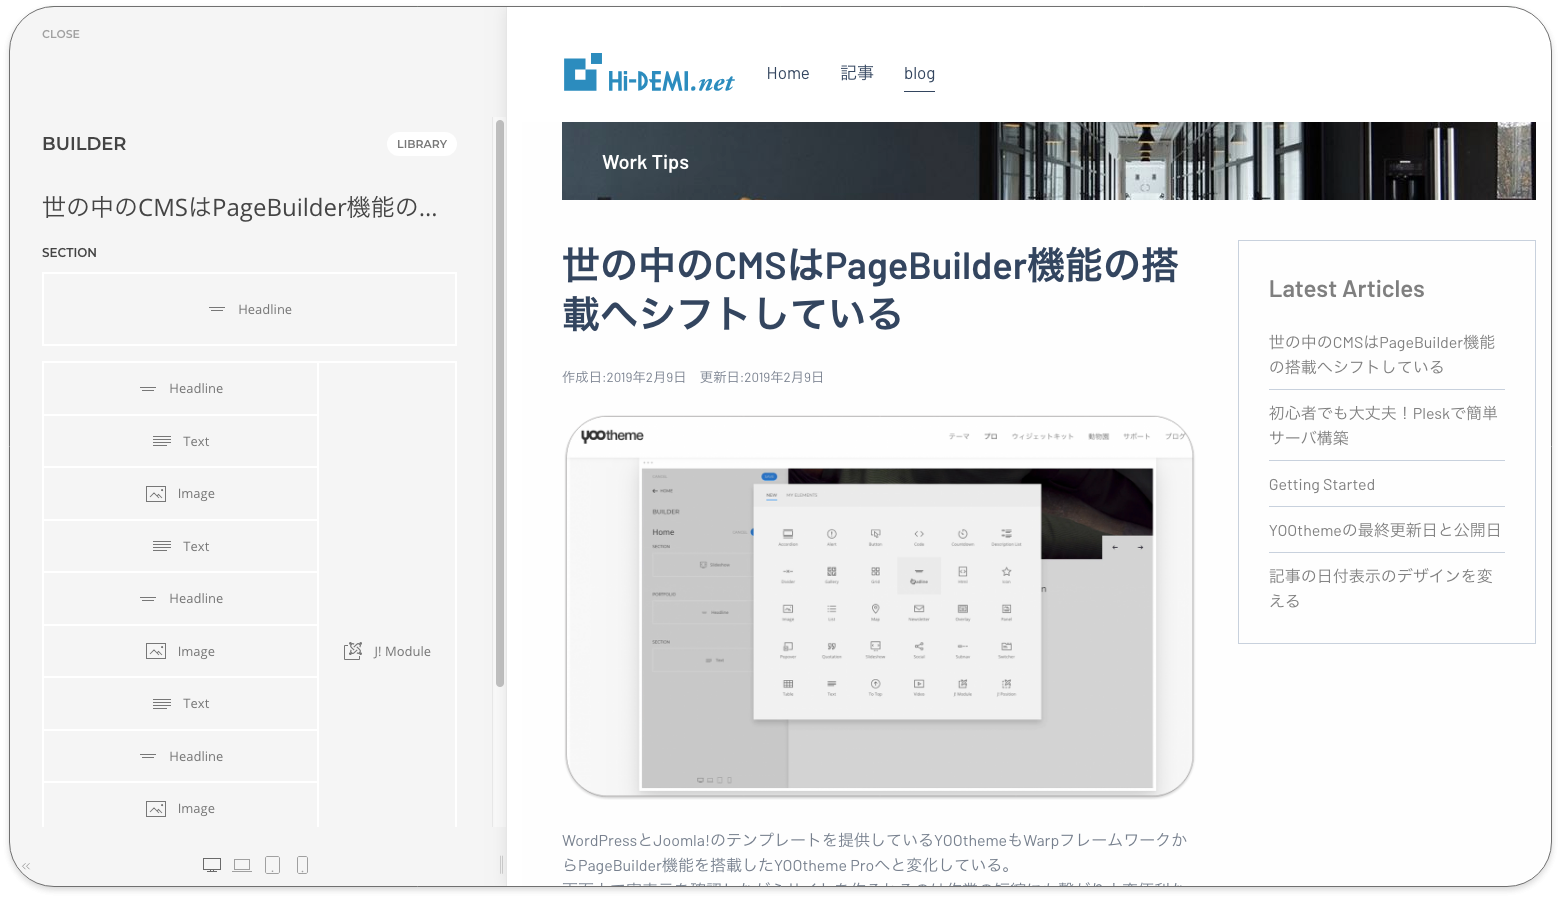Click the builder panel vertical scrollbar

pyautogui.click(x=500, y=400)
